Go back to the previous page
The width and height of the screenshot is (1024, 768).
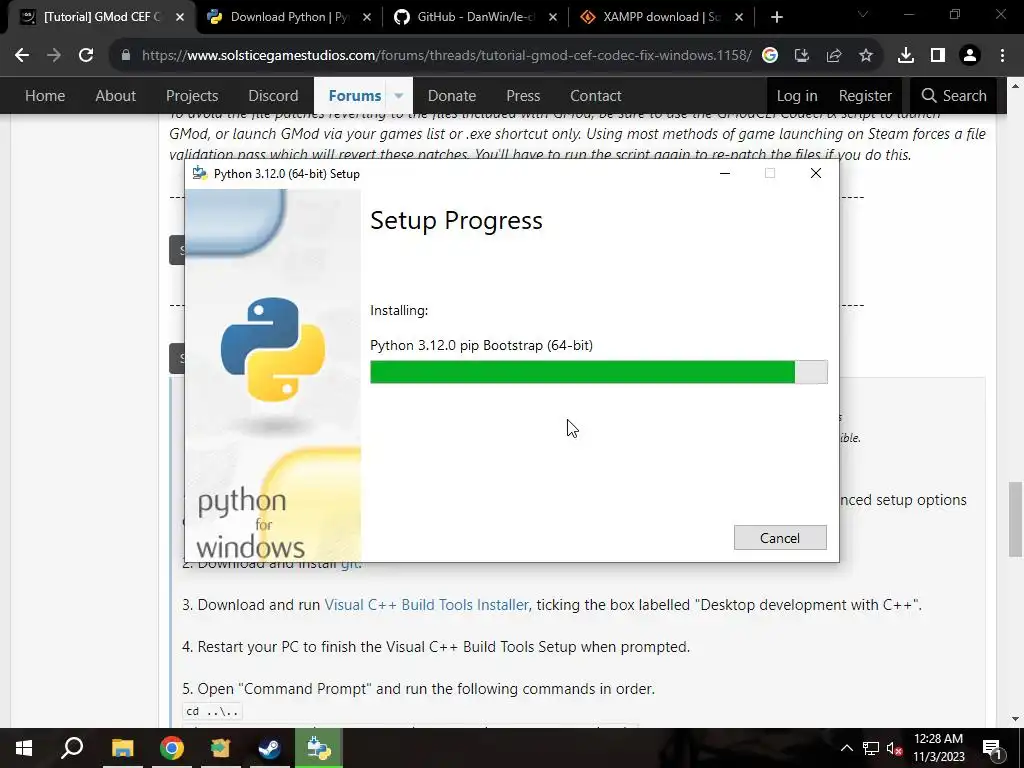point(22,56)
